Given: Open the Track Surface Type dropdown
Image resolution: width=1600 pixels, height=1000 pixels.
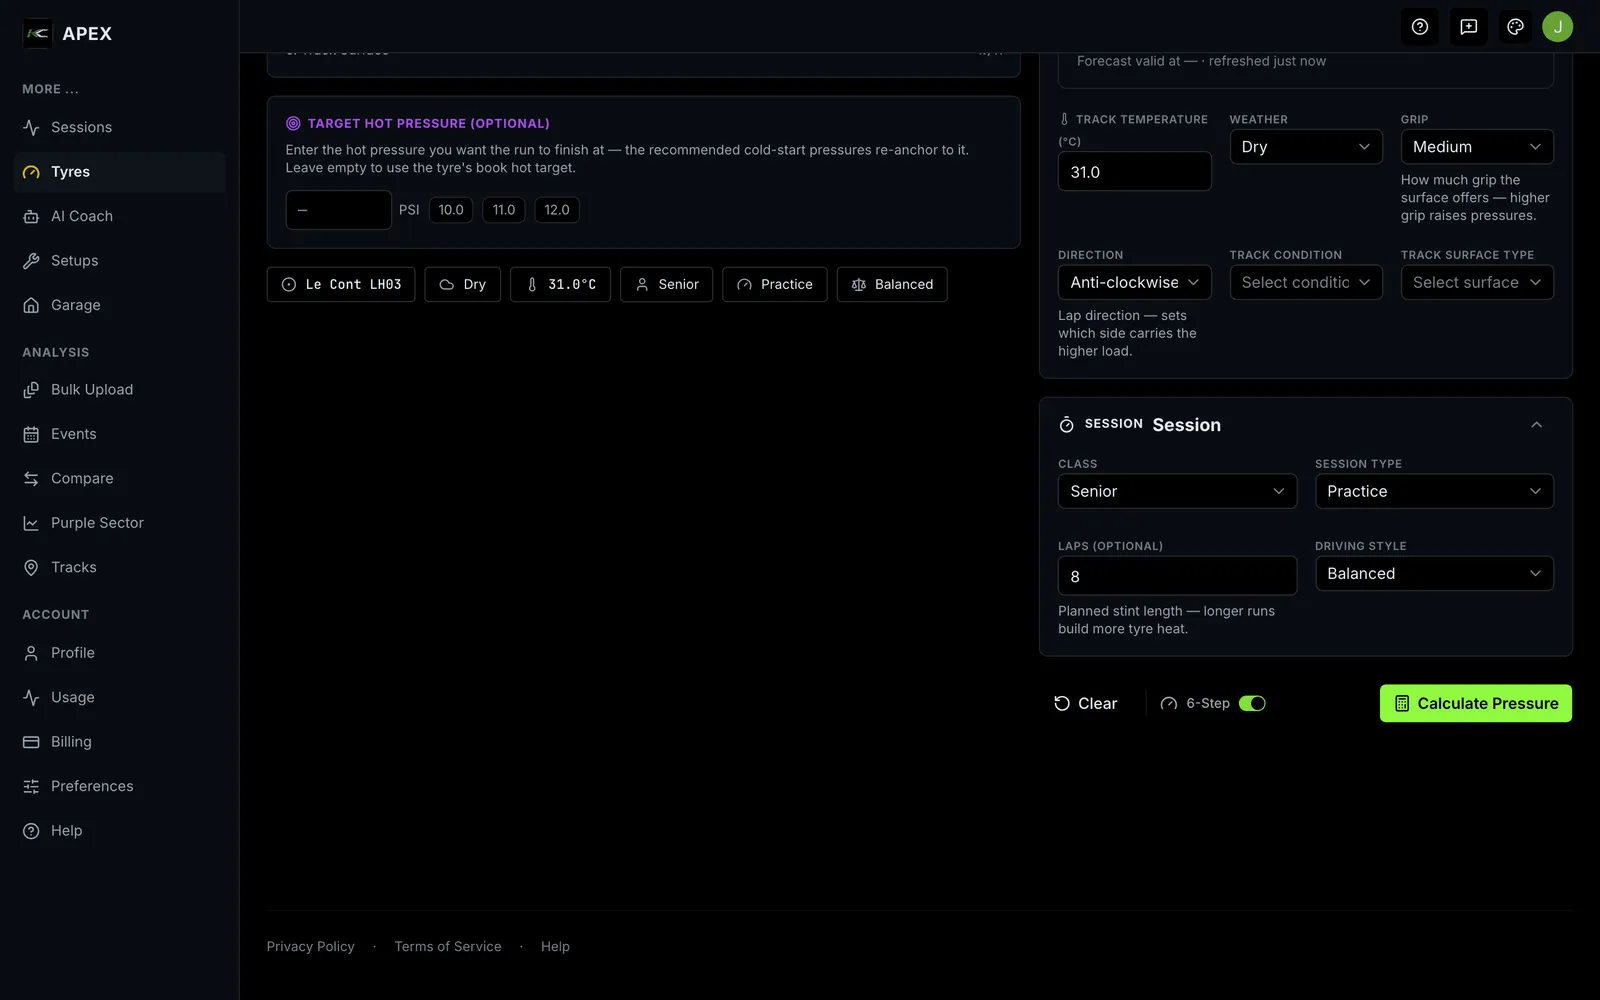Looking at the screenshot, I should pyautogui.click(x=1477, y=282).
